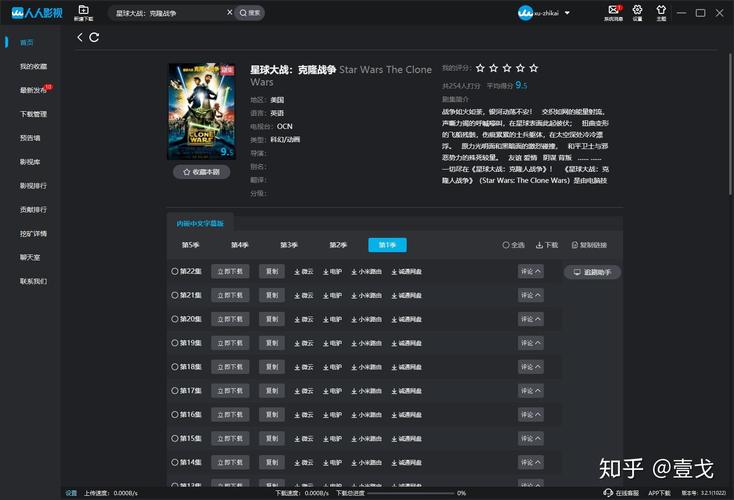Select the highlighted 第1季 season tab
Image resolution: width=734 pixels, height=500 pixels.
(387, 245)
